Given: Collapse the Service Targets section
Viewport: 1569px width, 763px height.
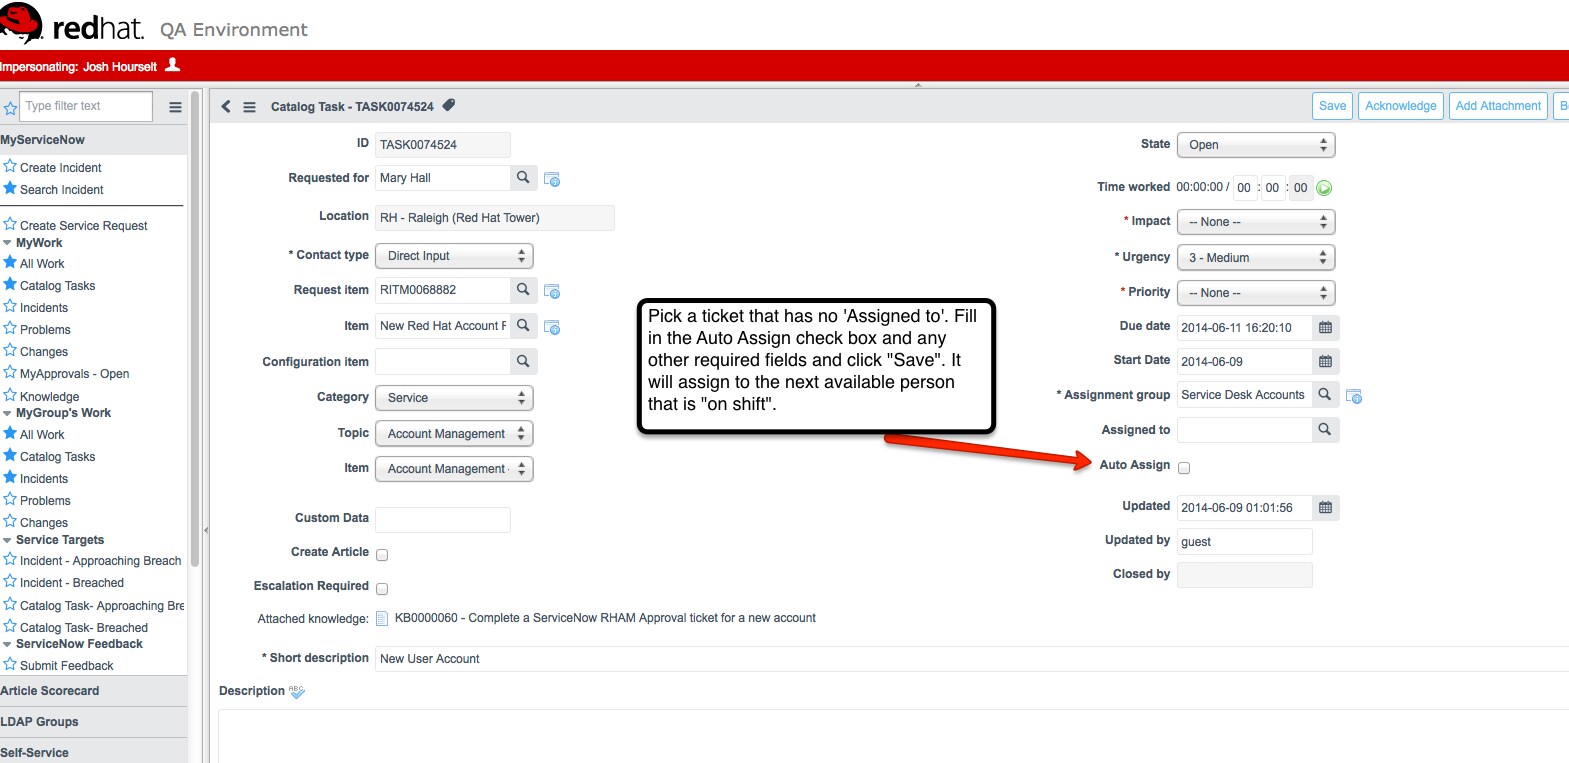Looking at the screenshot, I should click(x=8, y=540).
